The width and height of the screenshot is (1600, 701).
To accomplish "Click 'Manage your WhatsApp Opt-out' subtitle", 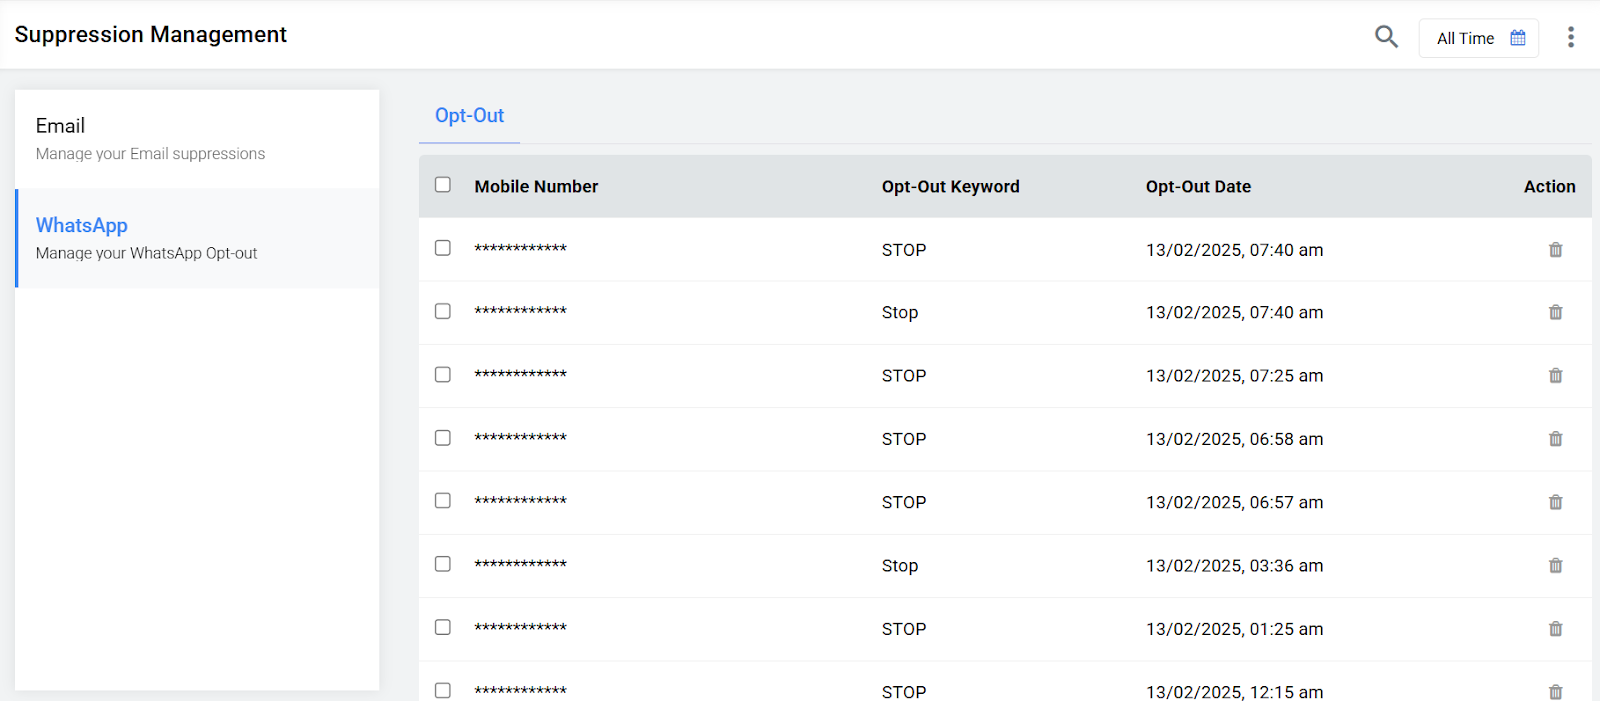I will coord(147,254).
